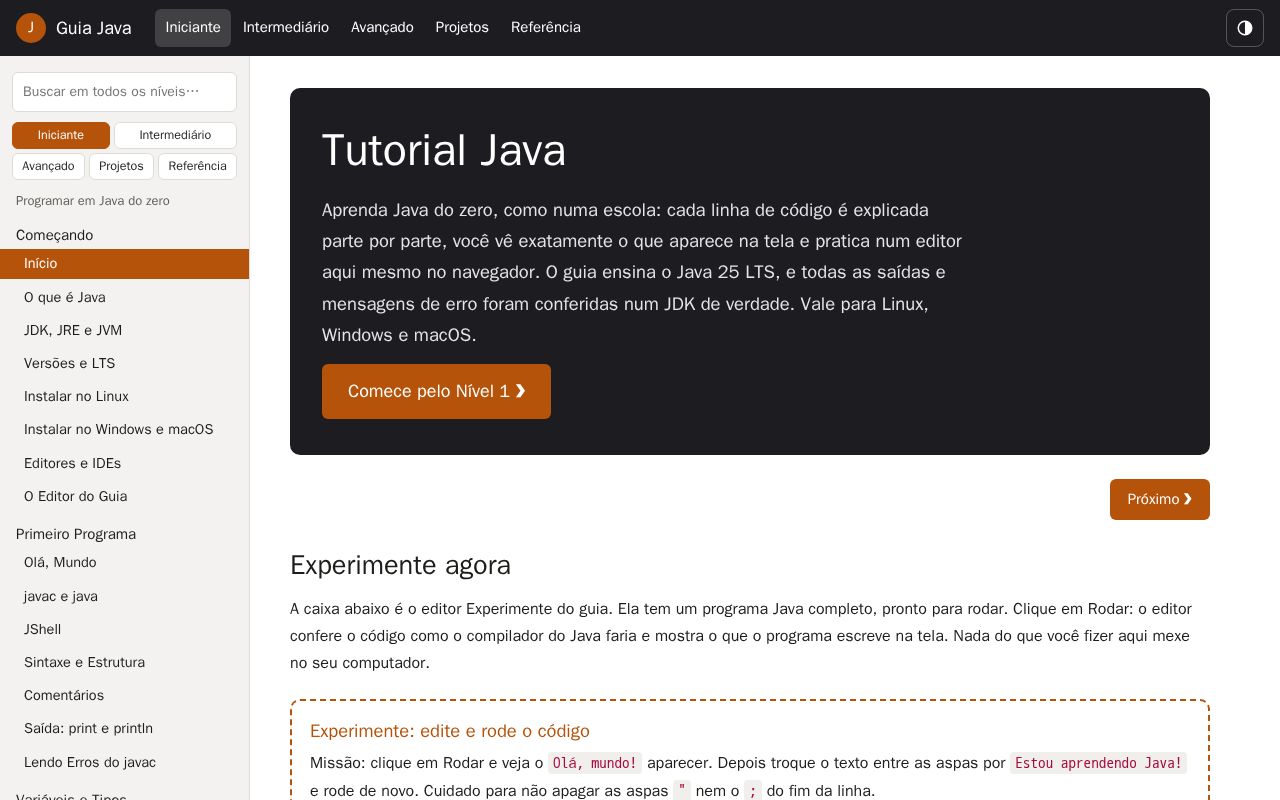
Task: Open the Iniciante tab in top navigation
Action: [193, 28]
